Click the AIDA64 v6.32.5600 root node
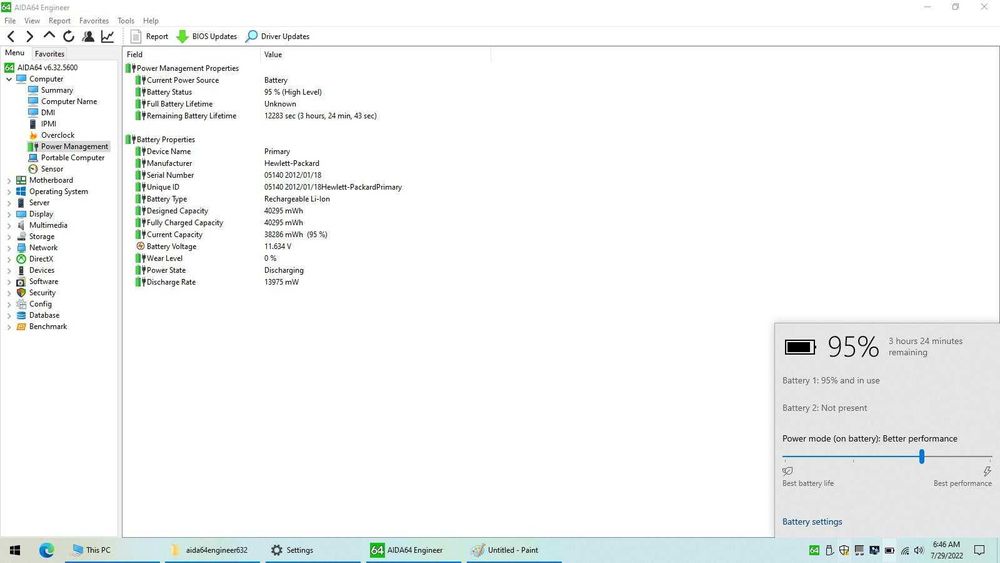 click(x=47, y=68)
